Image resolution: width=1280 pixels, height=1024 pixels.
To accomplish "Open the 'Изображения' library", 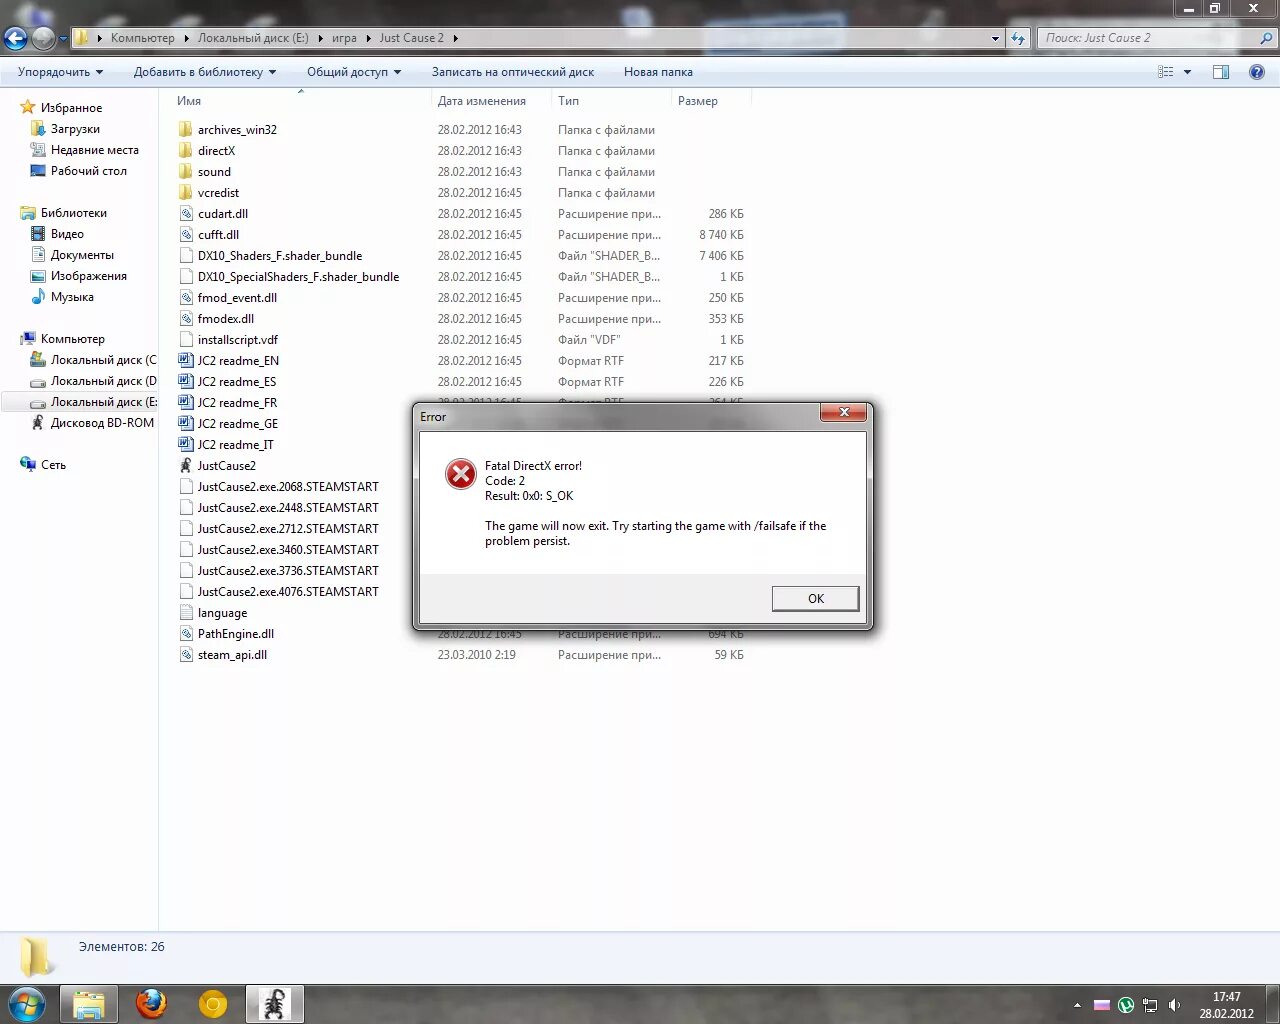I will click(88, 276).
